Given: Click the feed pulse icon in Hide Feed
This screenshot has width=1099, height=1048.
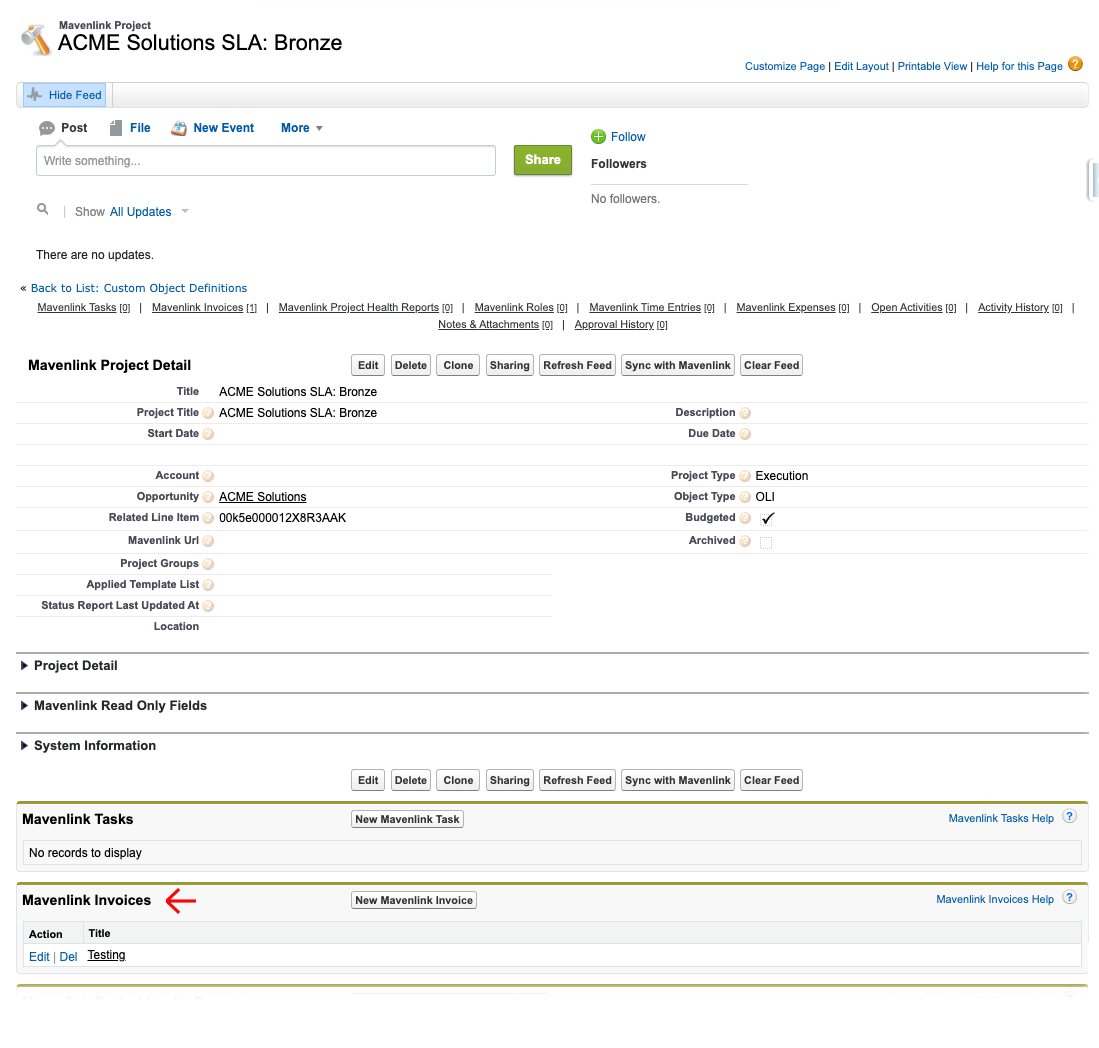Looking at the screenshot, I should tap(34, 95).
